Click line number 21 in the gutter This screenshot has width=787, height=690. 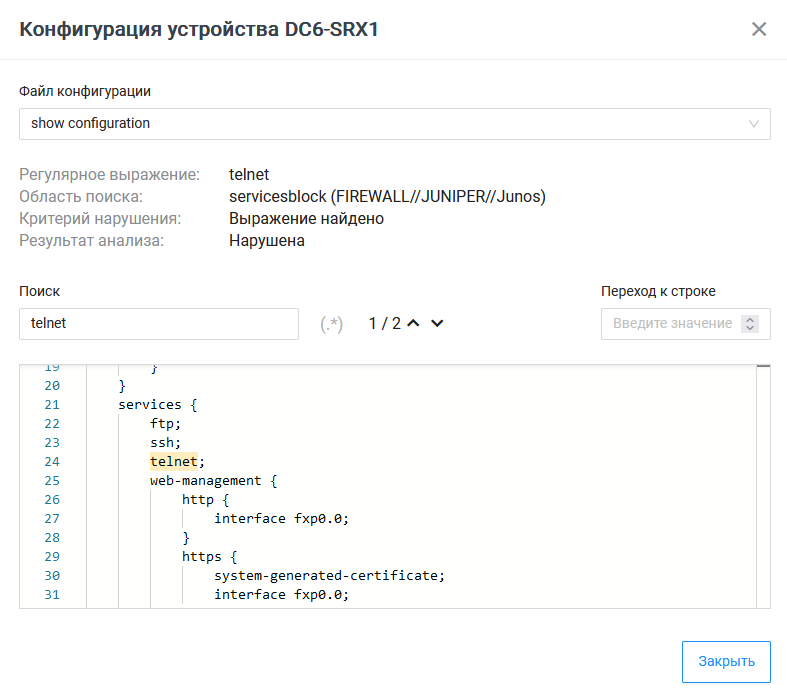coord(52,404)
